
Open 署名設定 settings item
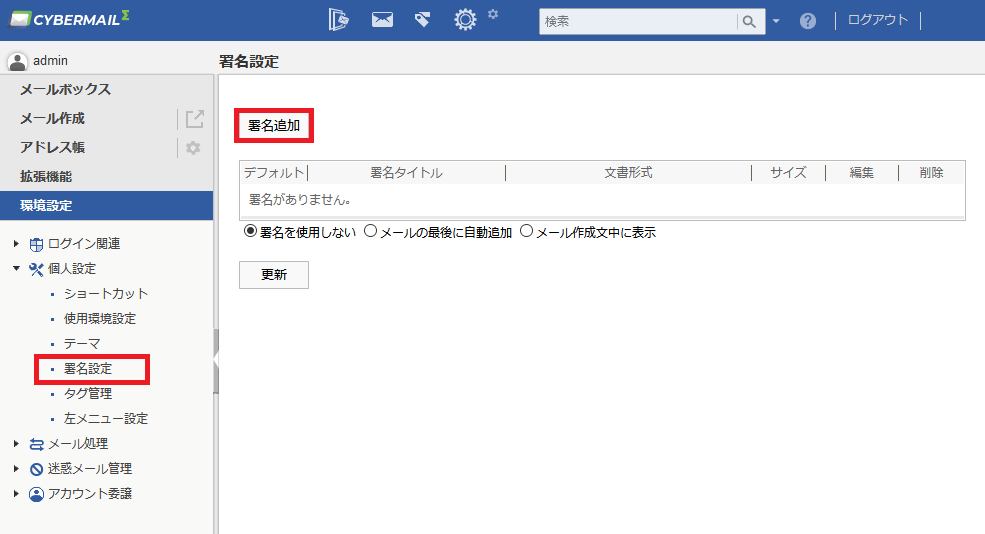(88, 369)
